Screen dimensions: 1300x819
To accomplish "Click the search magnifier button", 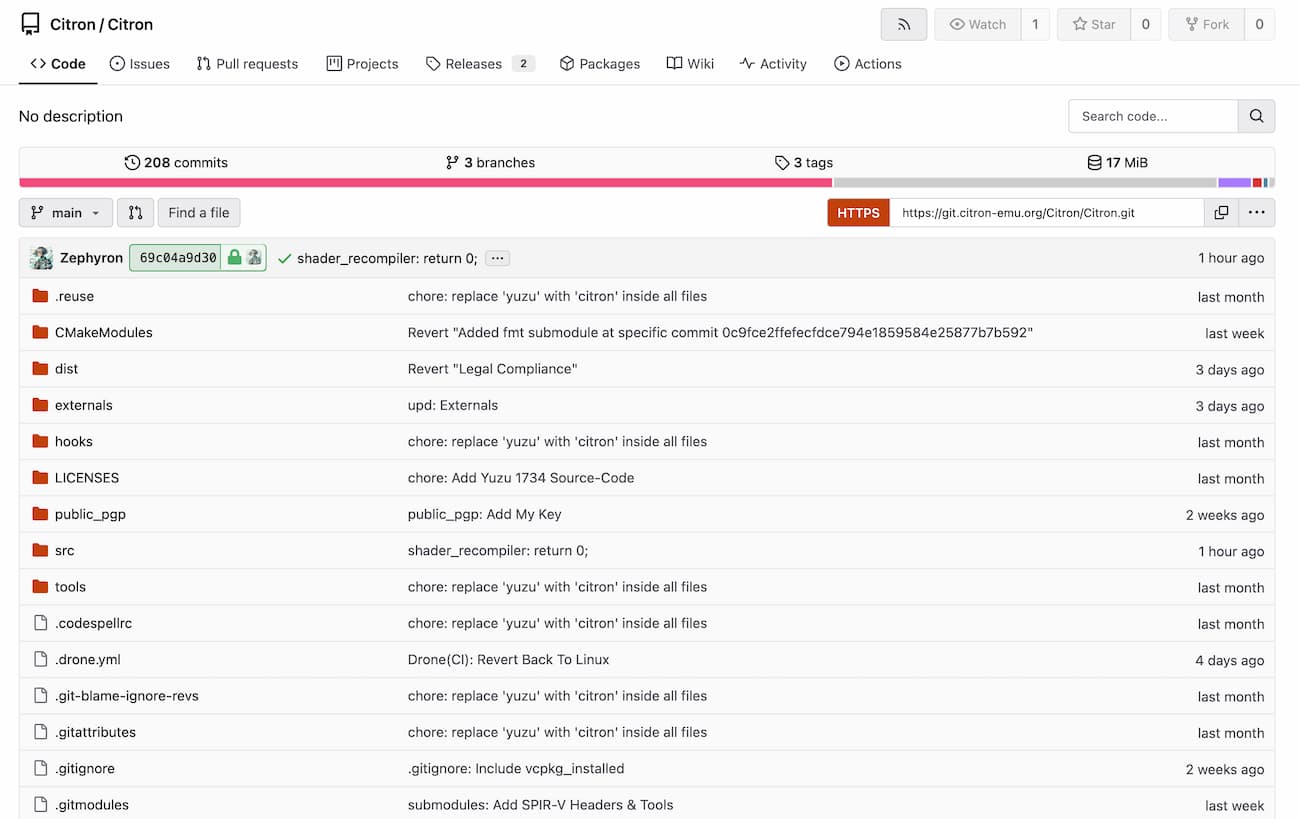I will click(x=1256, y=116).
